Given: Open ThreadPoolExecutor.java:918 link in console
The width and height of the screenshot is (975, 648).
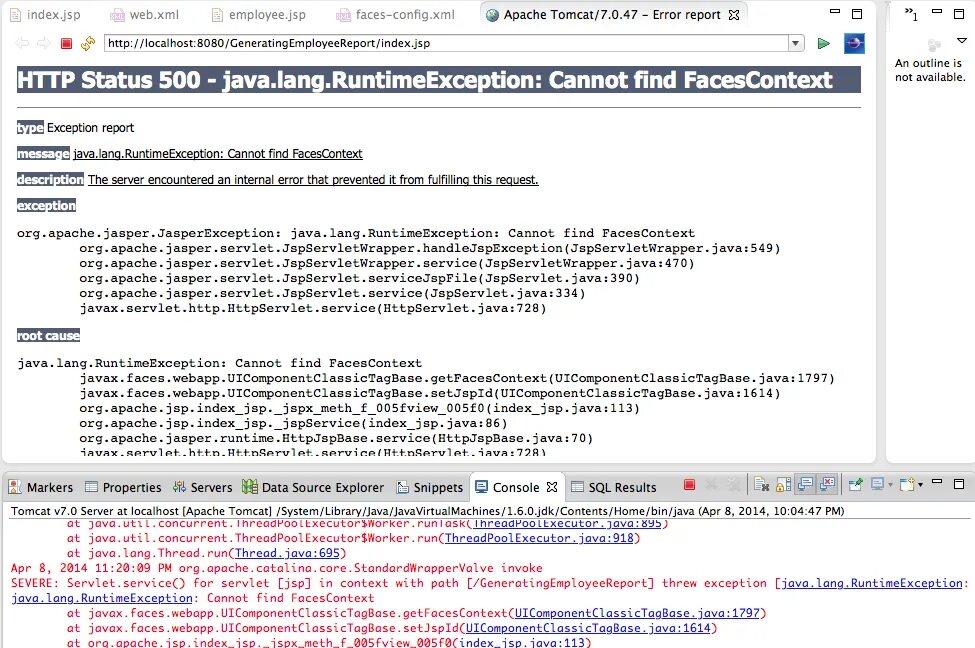Looking at the screenshot, I should [x=539, y=538].
